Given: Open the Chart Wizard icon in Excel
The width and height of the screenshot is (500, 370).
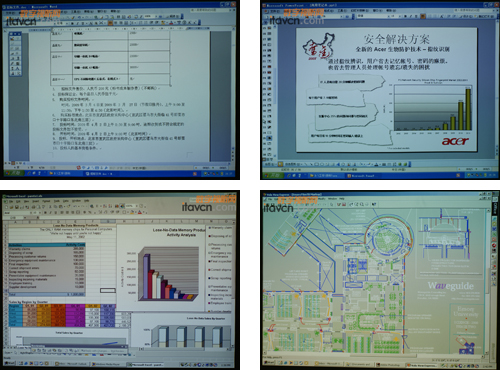Looking at the screenshot, I should pyautogui.click(x=117, y=206).
